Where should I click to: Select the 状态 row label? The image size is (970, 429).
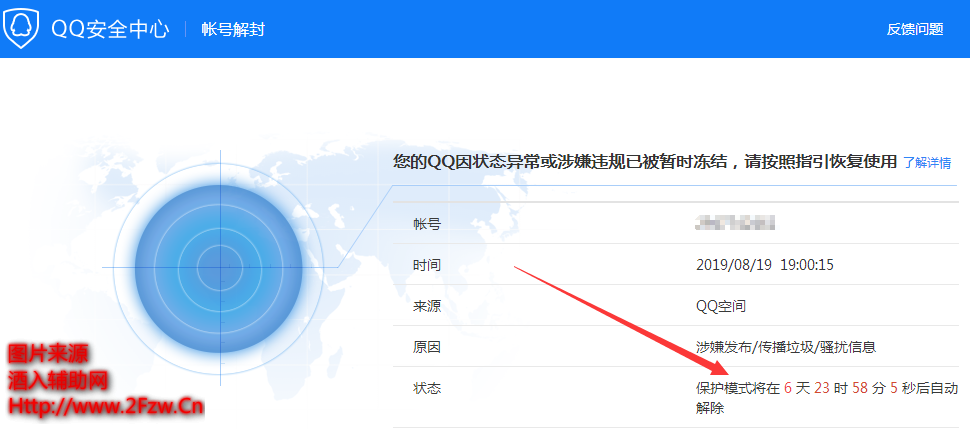427,388
